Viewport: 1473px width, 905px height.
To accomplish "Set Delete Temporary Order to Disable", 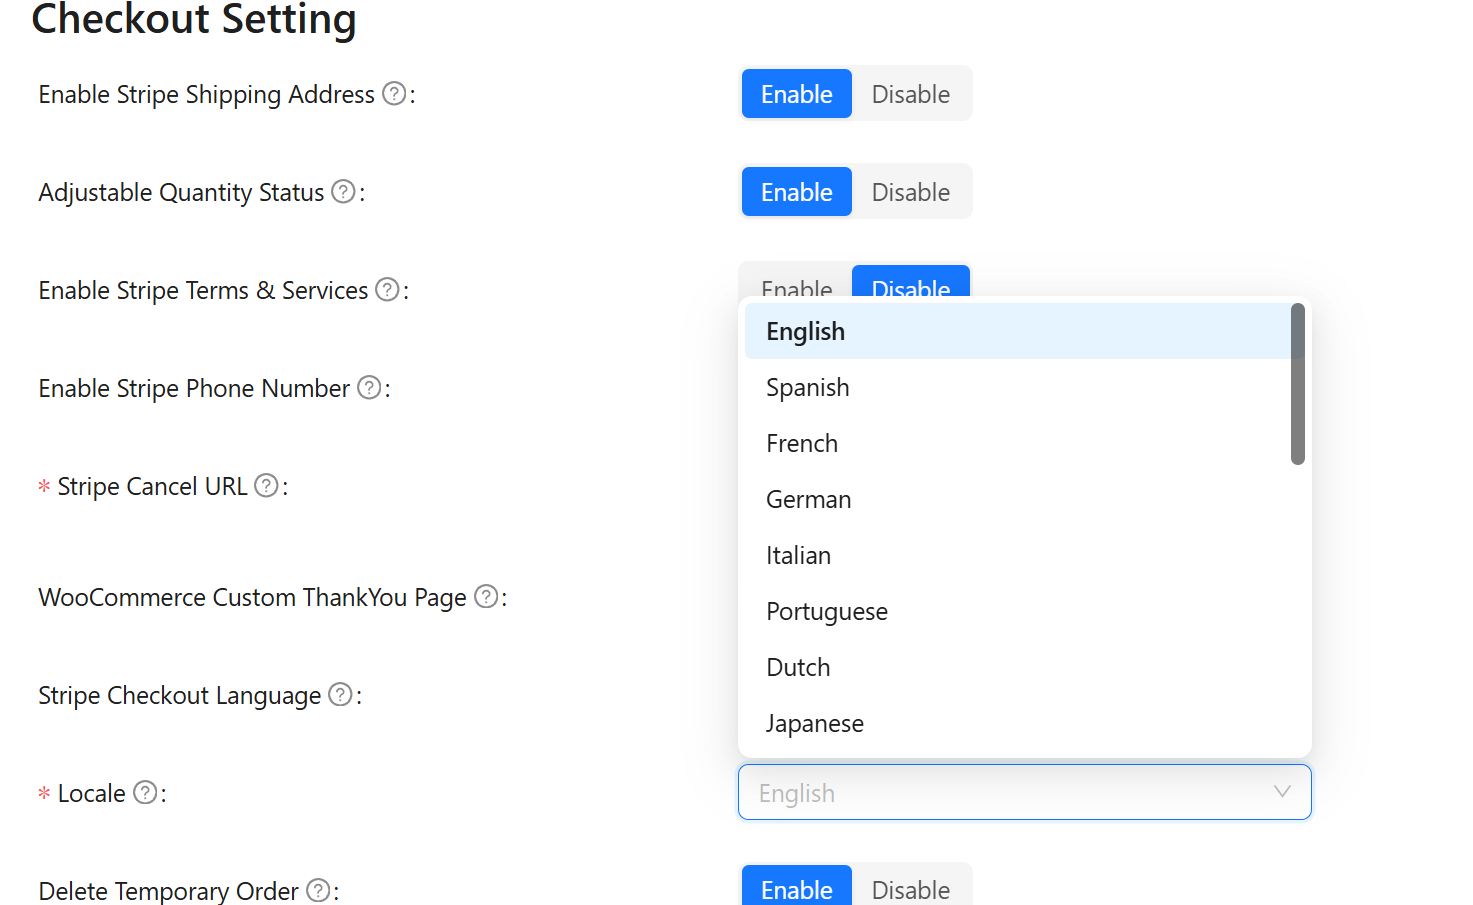I will pos(910,889).
